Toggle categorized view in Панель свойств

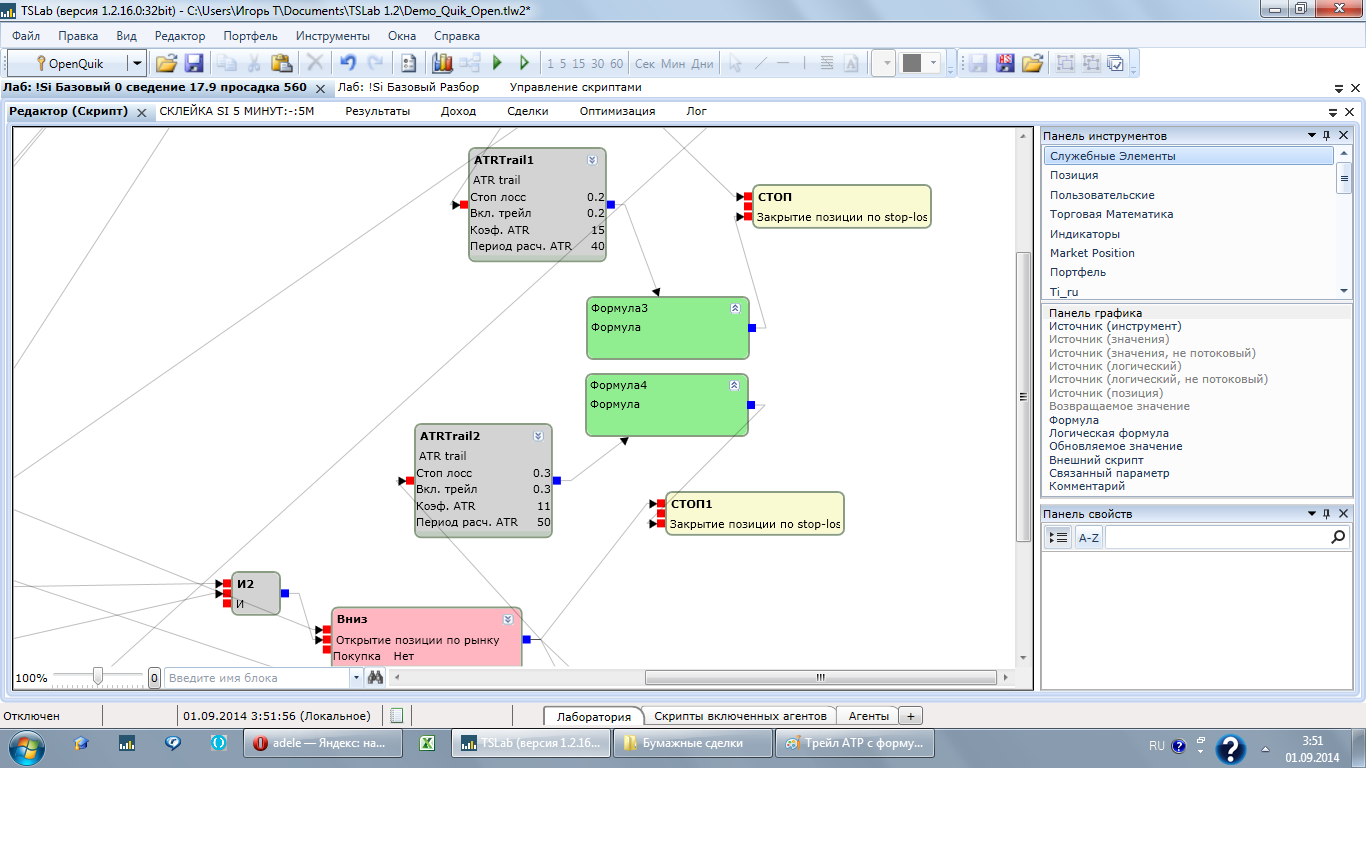click(x=1058, y=537)
